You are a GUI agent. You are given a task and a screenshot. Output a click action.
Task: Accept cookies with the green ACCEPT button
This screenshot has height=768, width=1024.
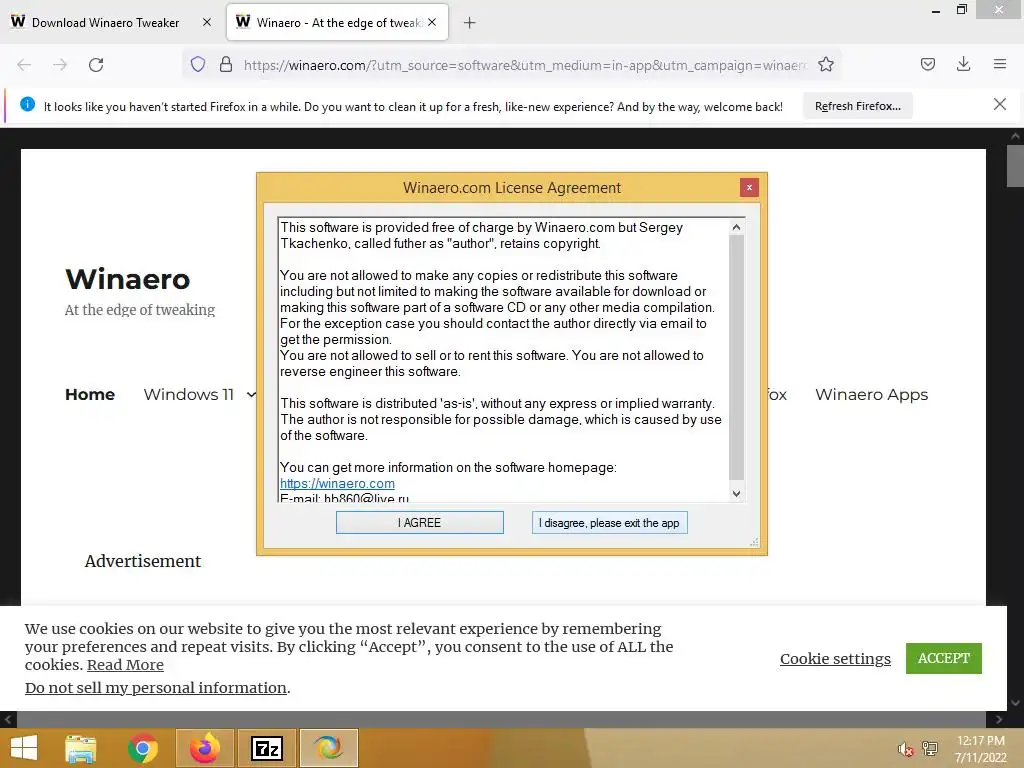click(x=944, y=658)
